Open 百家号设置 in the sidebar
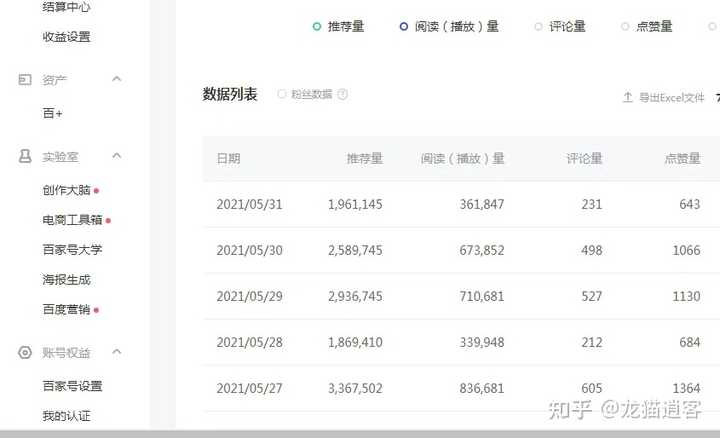 coord(72,386)
